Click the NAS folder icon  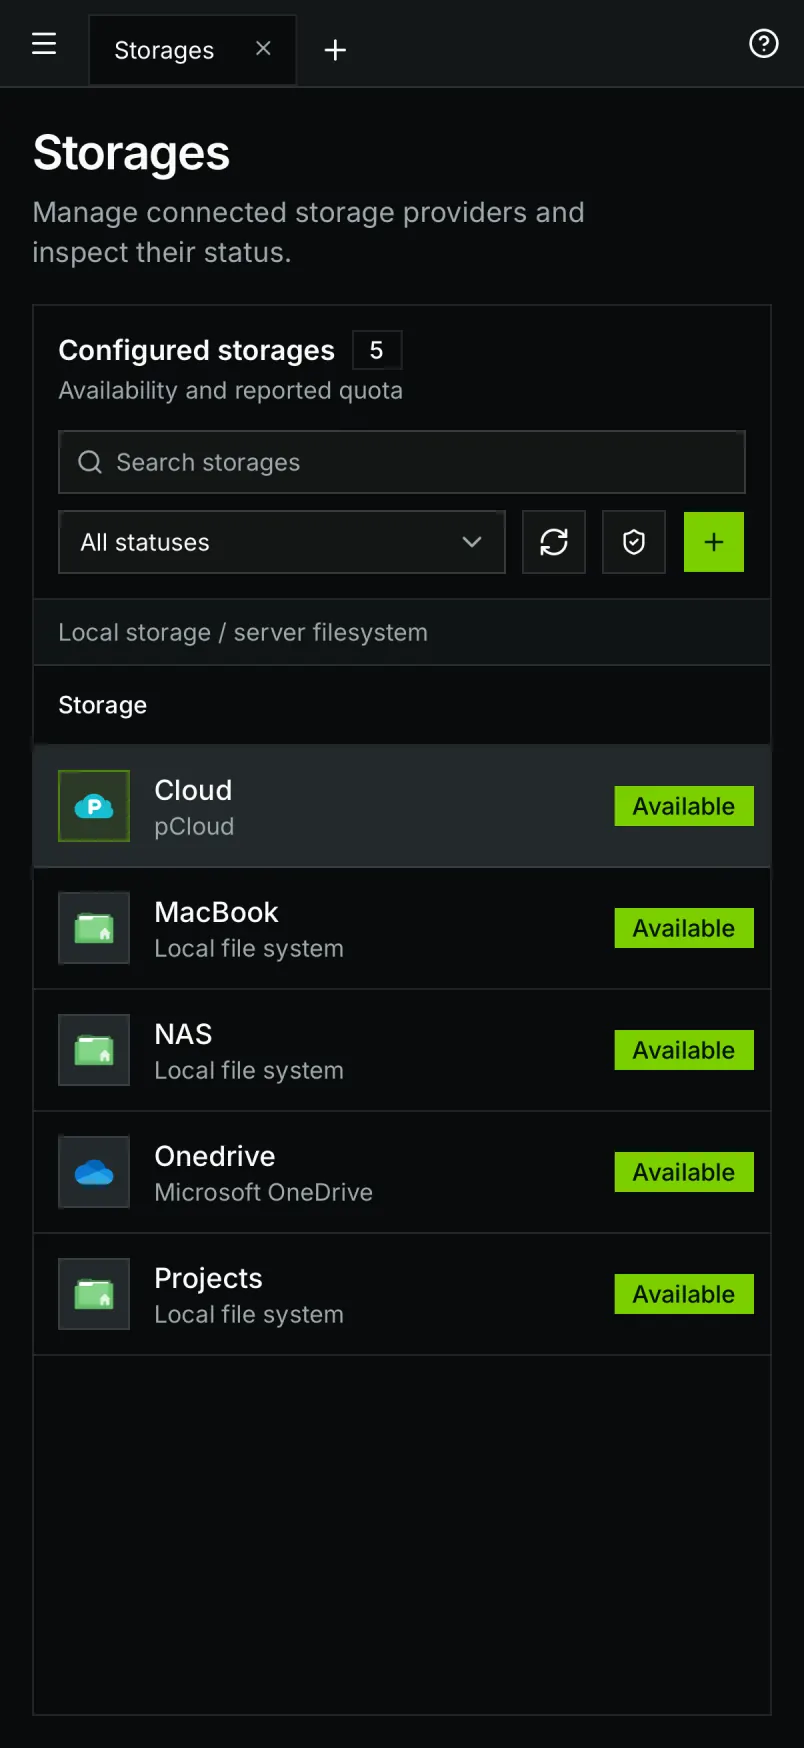(x=94, y=1050)
